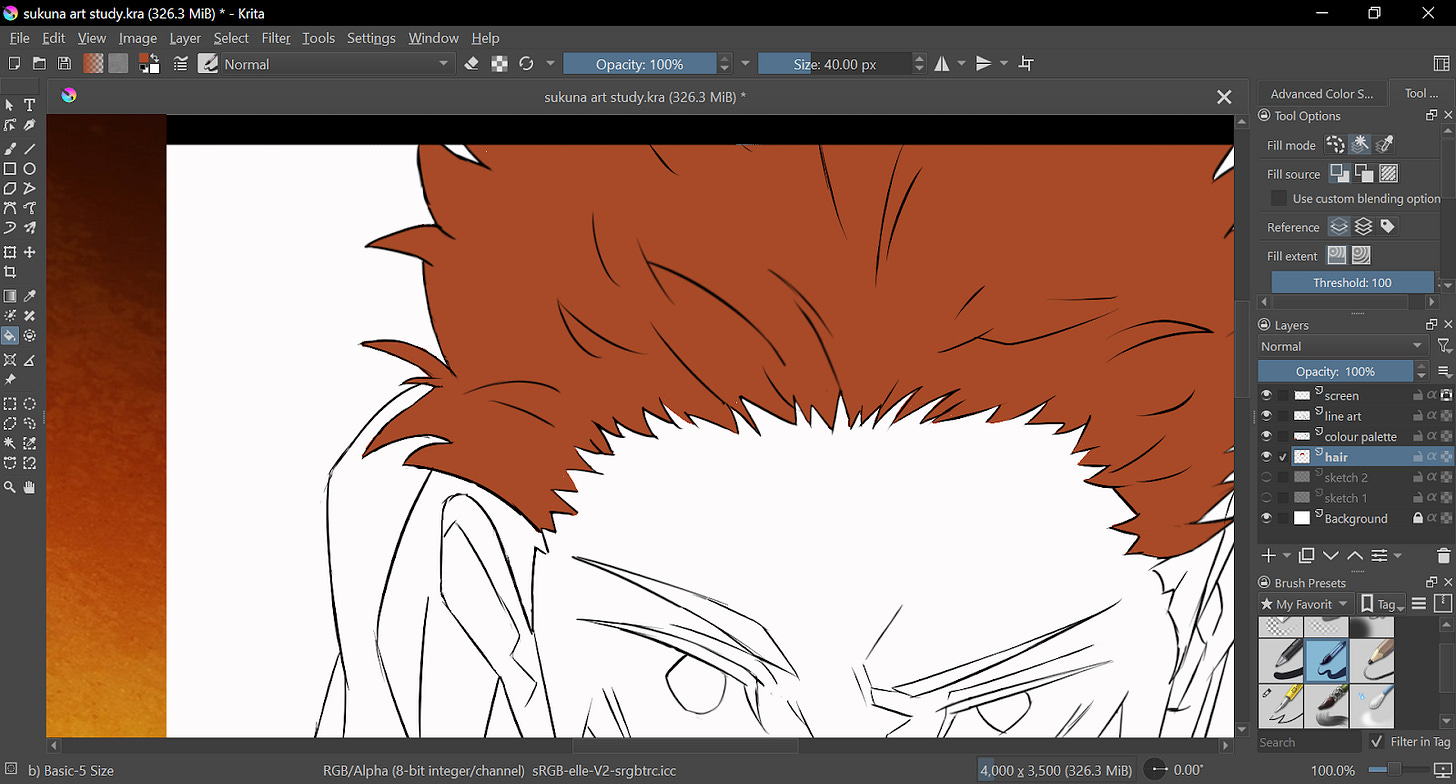Duplicate the layer in Layers panel
Screen dimensions: 1456x784
point(1306,556)
